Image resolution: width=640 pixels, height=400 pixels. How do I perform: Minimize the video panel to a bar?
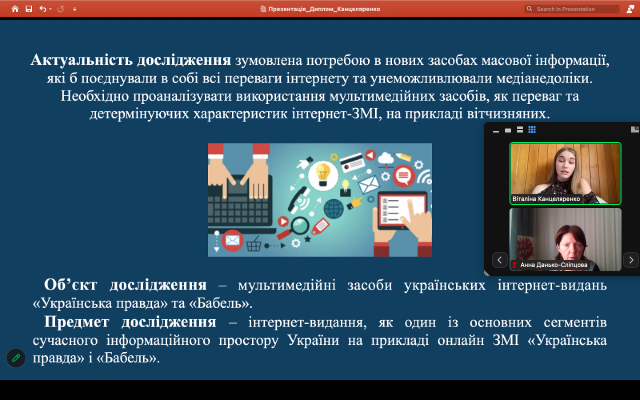point(496,130)
